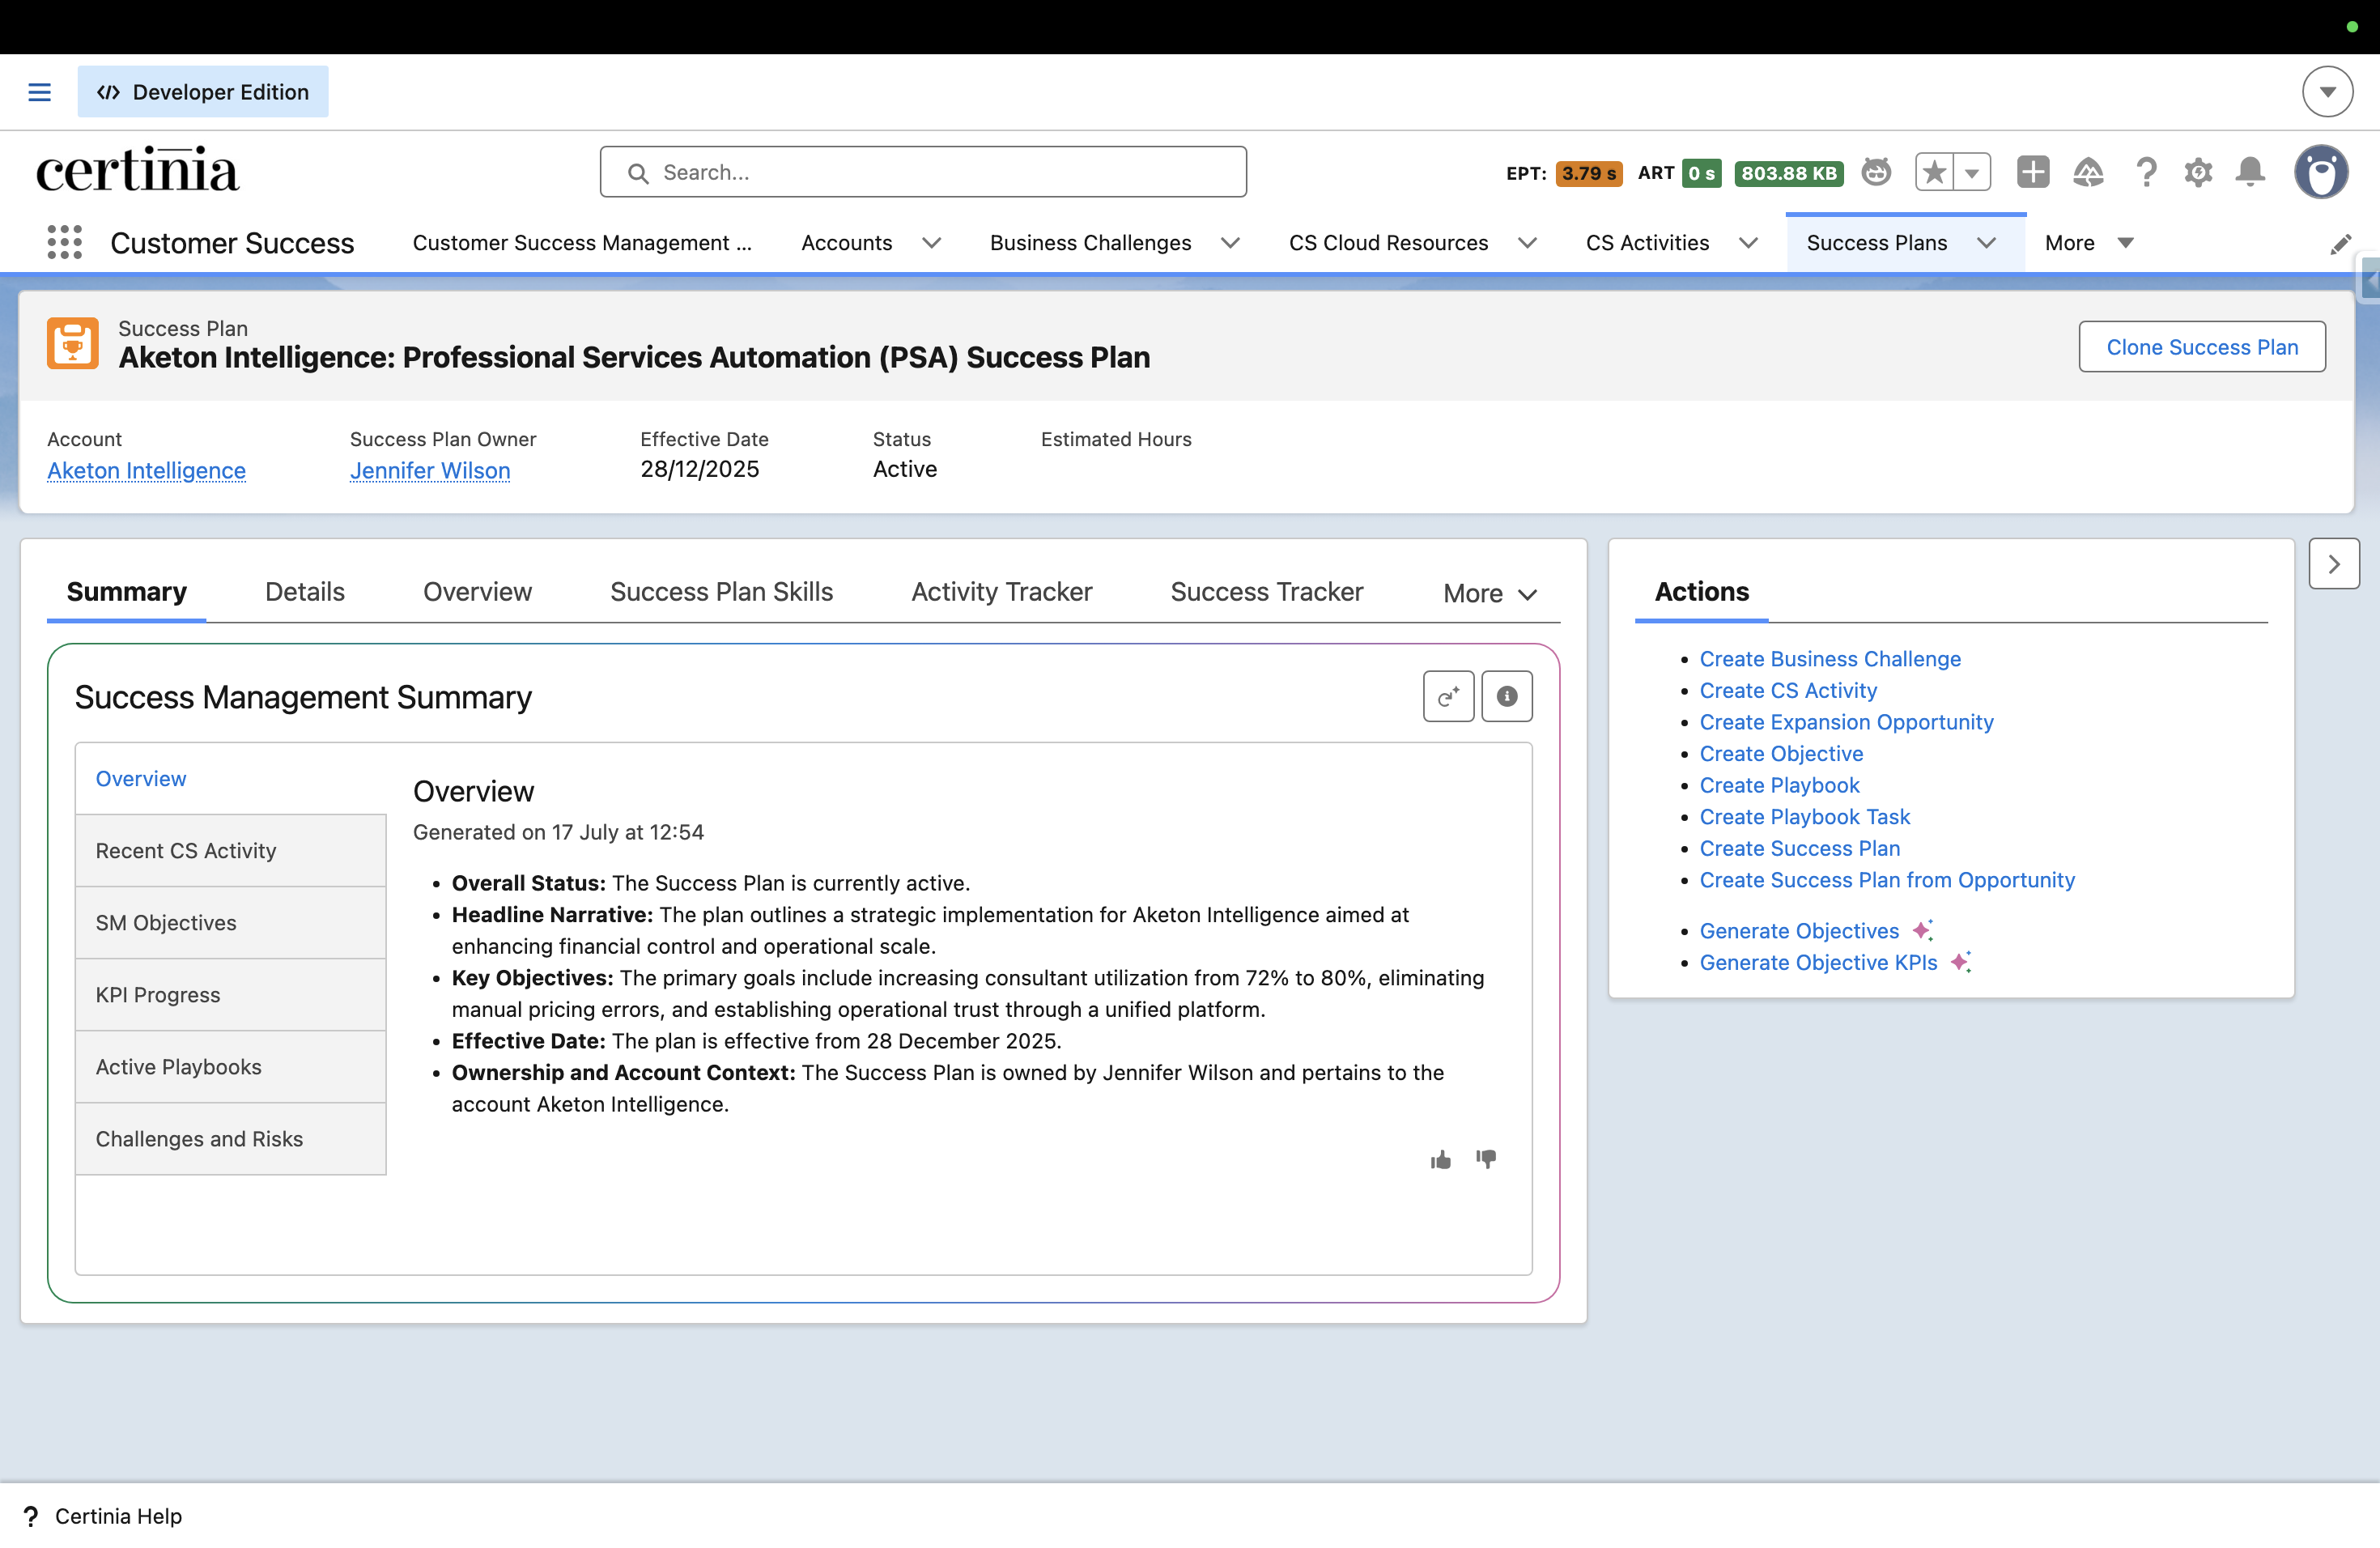Open the CS Cloud Resources dropdown chevron
2380x1548 pixels.
pos(1527,243)
